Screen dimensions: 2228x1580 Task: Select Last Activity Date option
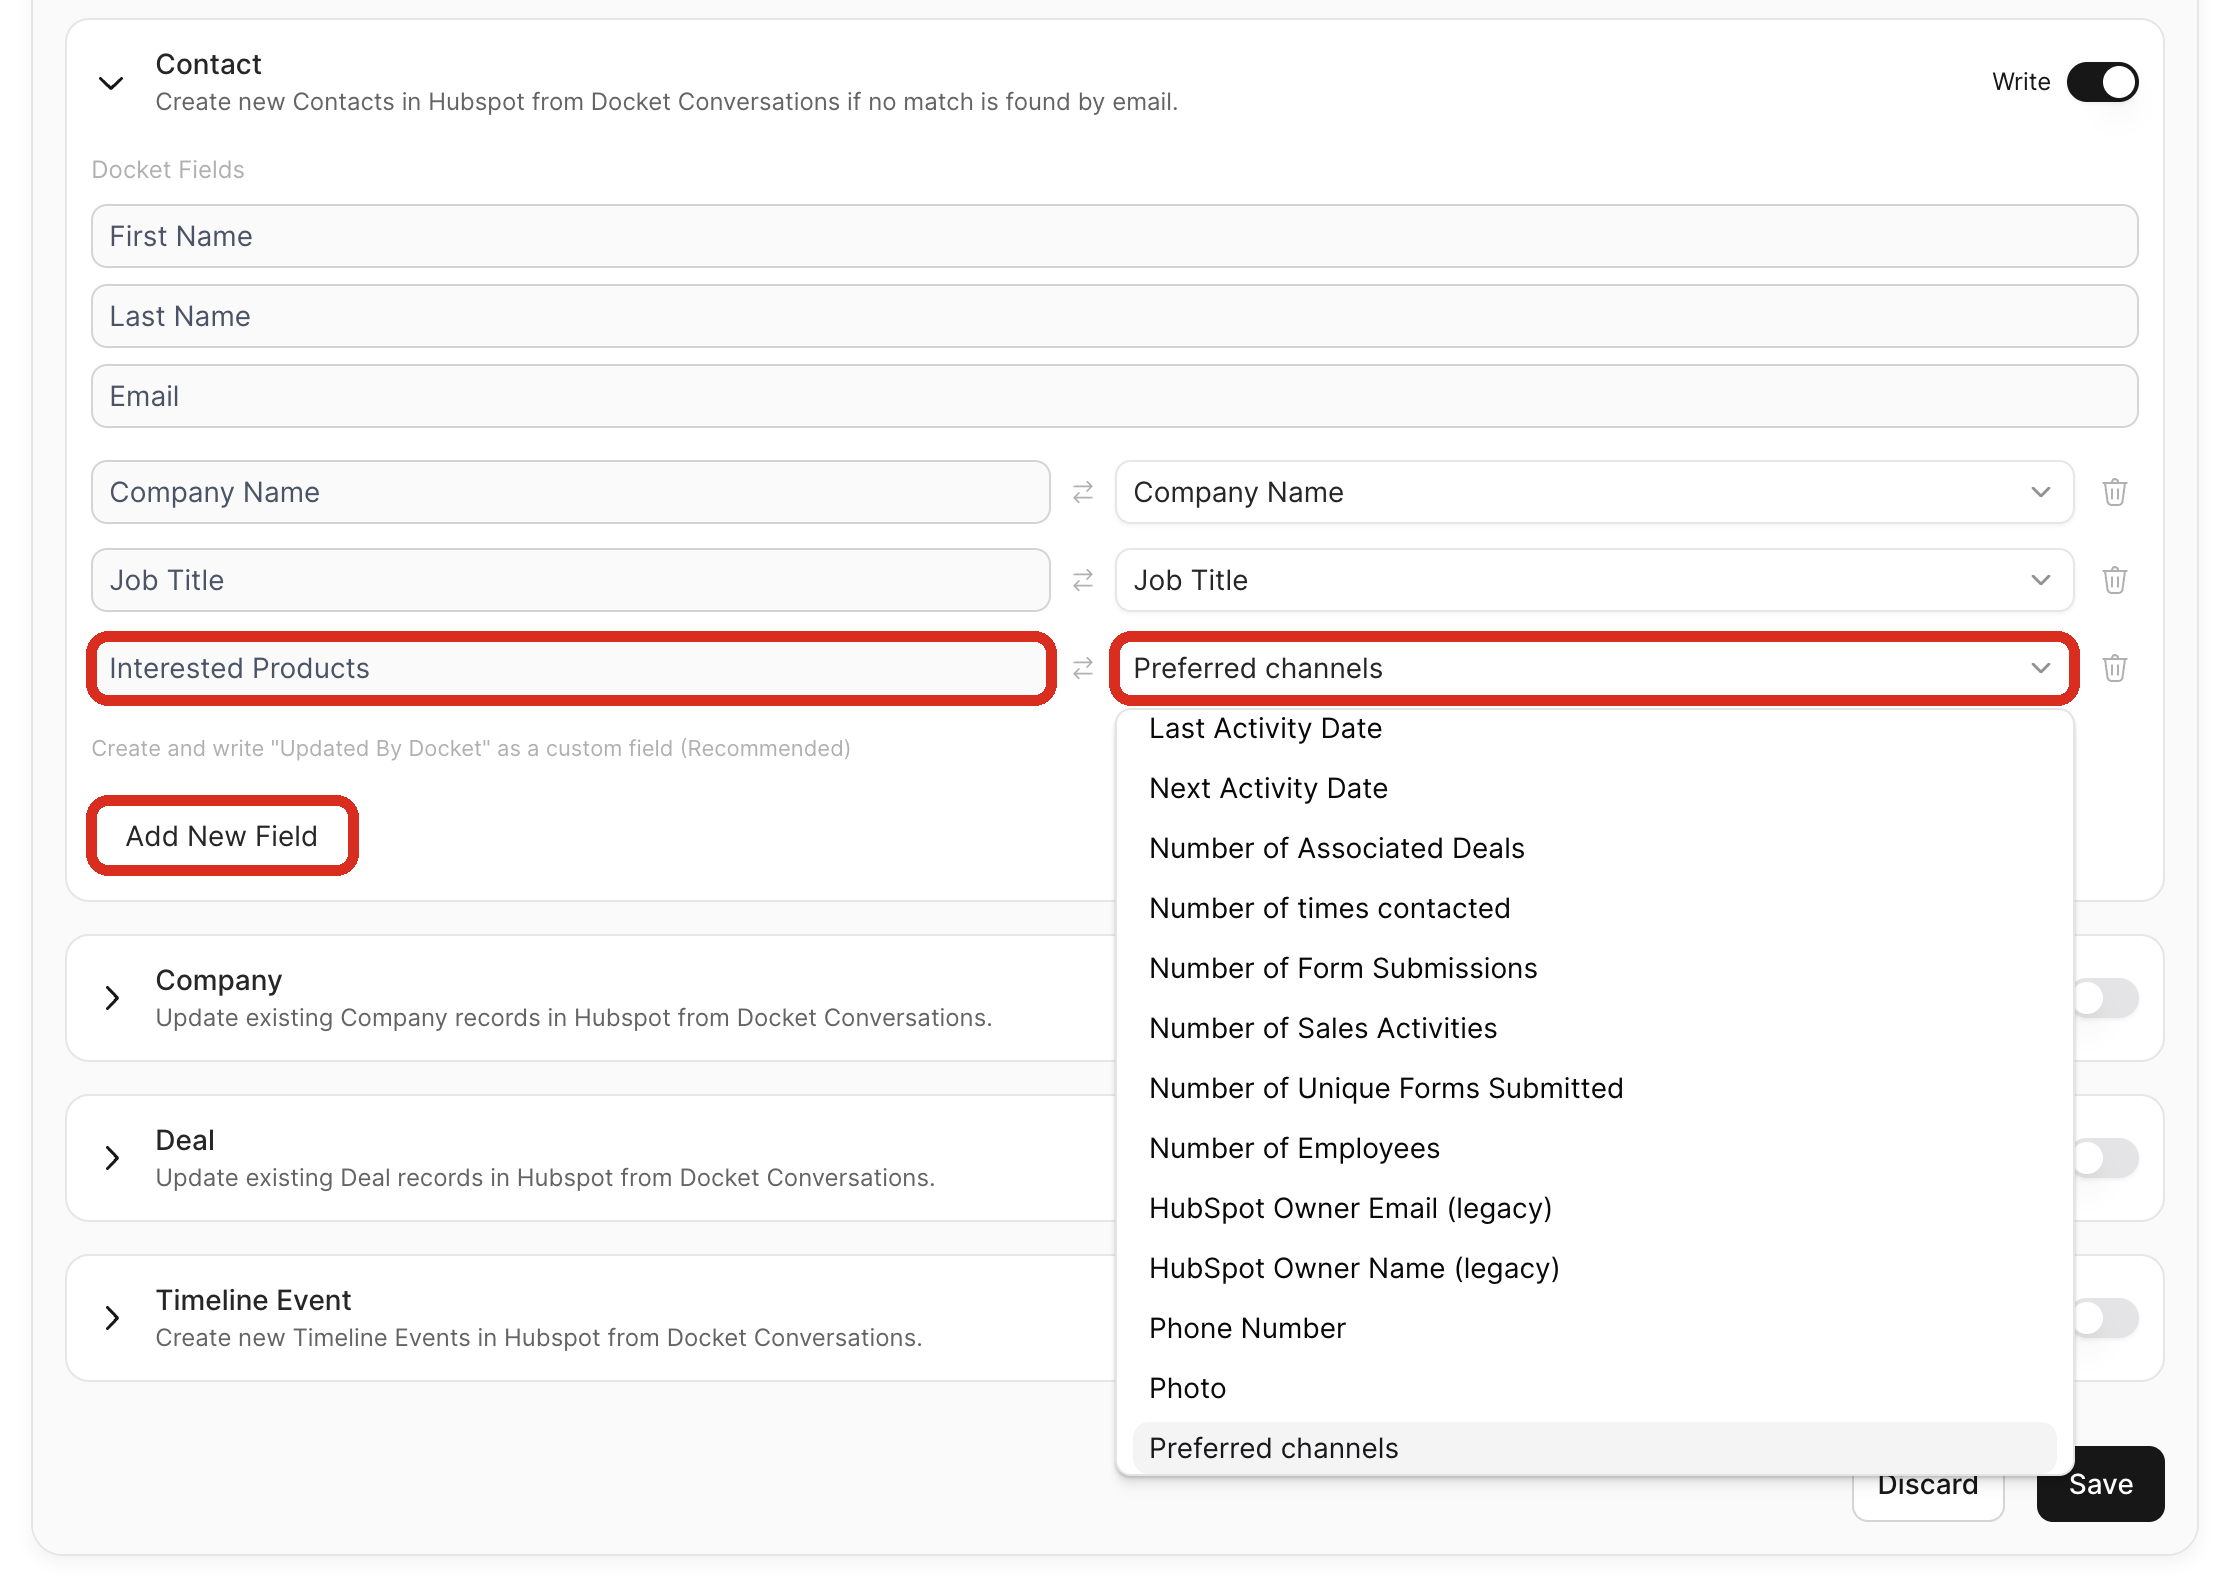coord(1594,728)
